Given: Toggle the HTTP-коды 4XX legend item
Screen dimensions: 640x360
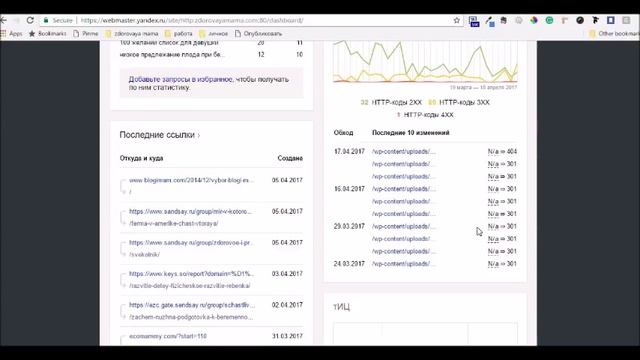Looking at the screenshot, I should tap(425, 115).
